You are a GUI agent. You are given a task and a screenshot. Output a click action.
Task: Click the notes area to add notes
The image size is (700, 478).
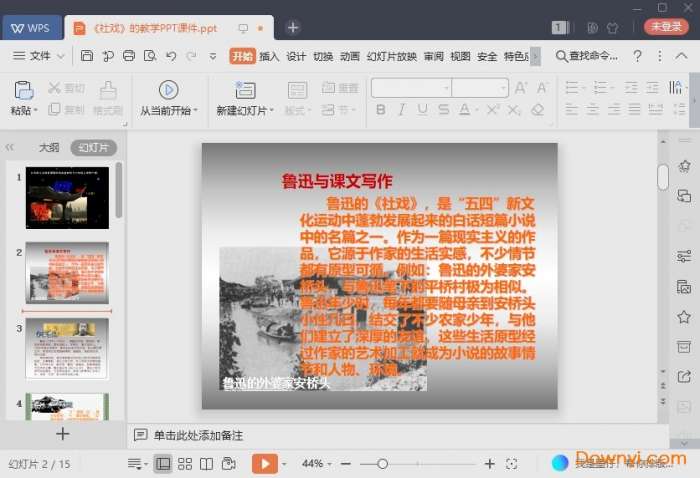pos(198,436)
